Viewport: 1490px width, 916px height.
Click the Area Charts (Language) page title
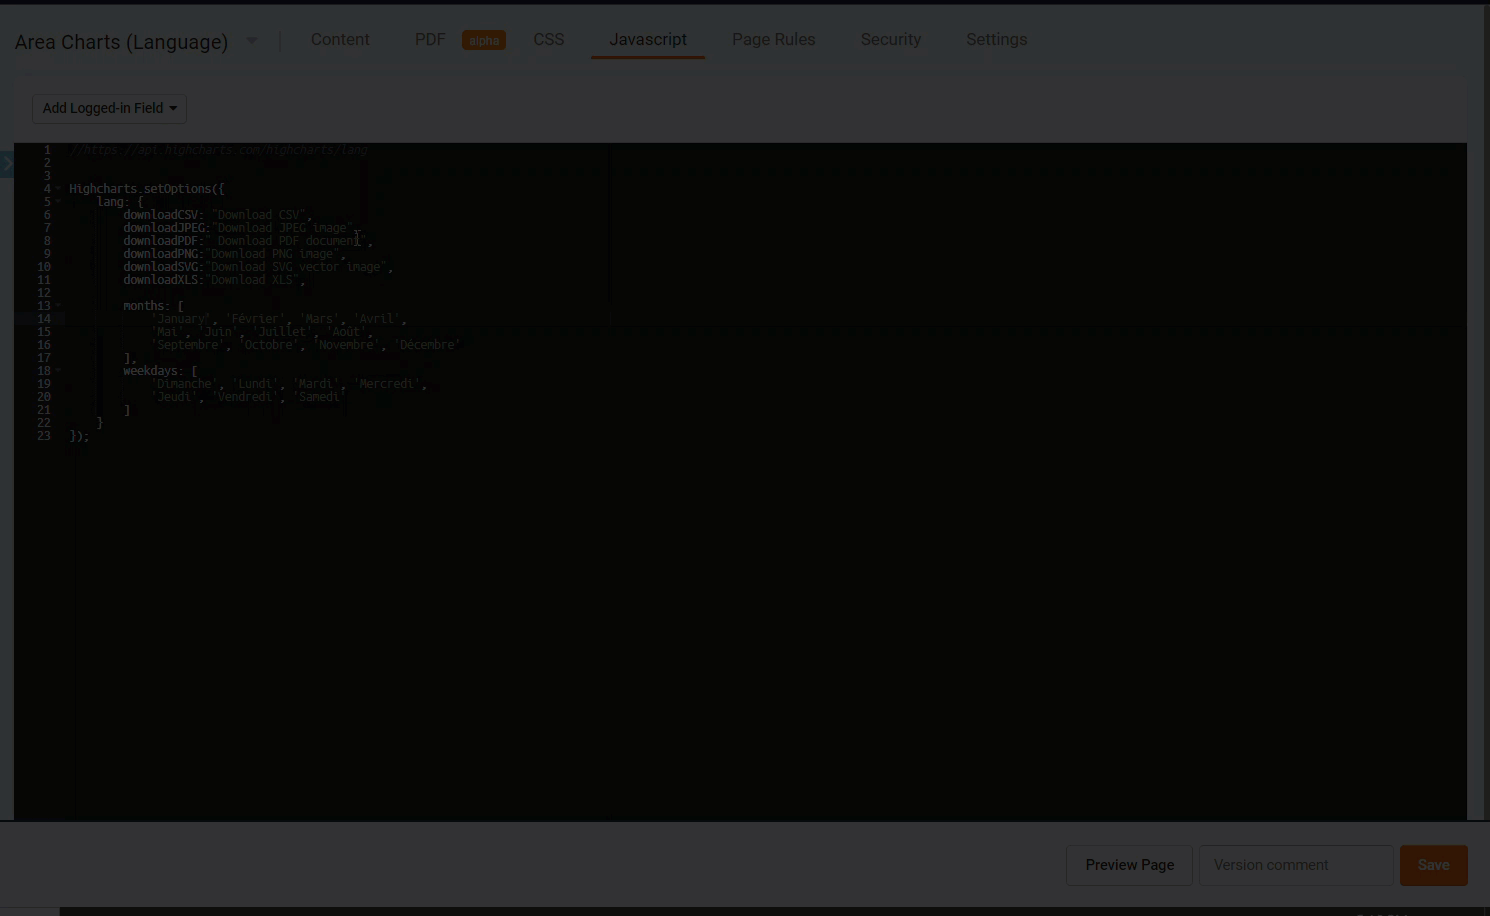[x=122, y=42]
